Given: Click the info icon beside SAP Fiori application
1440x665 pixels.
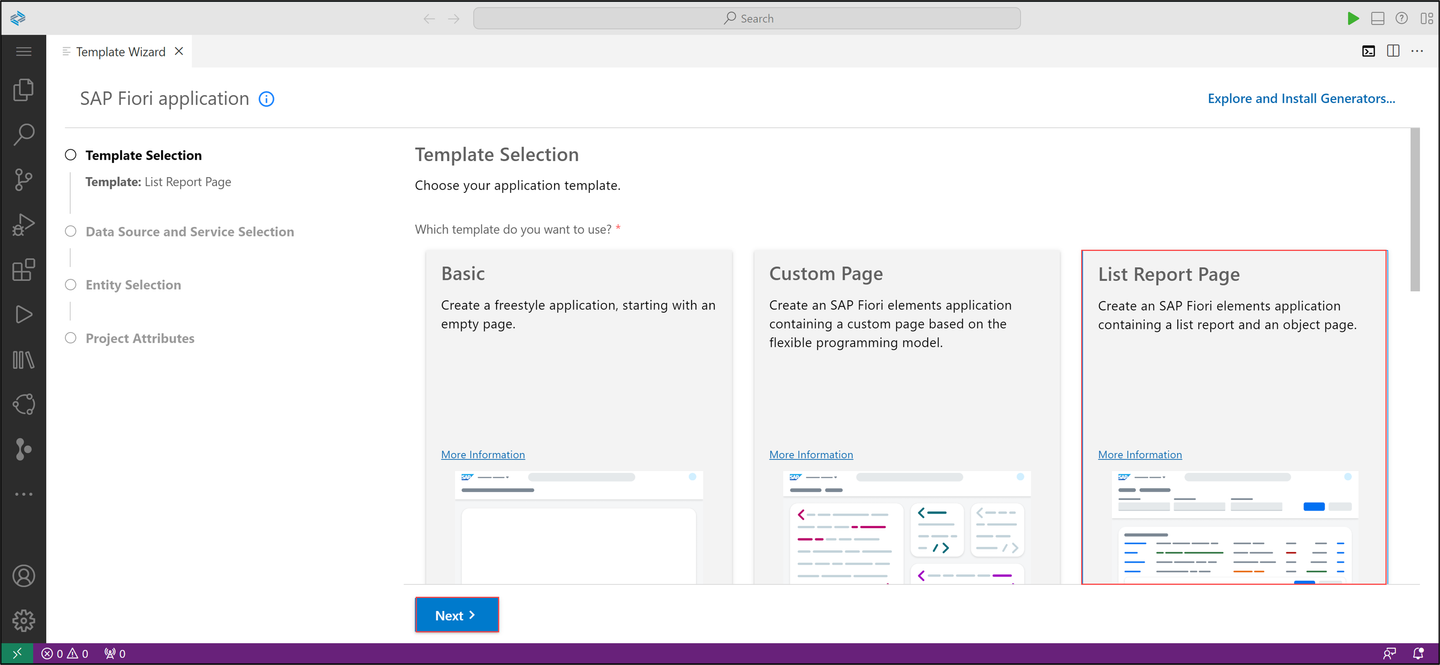Looking at the screenshot, I should click(x=266, y=99).
